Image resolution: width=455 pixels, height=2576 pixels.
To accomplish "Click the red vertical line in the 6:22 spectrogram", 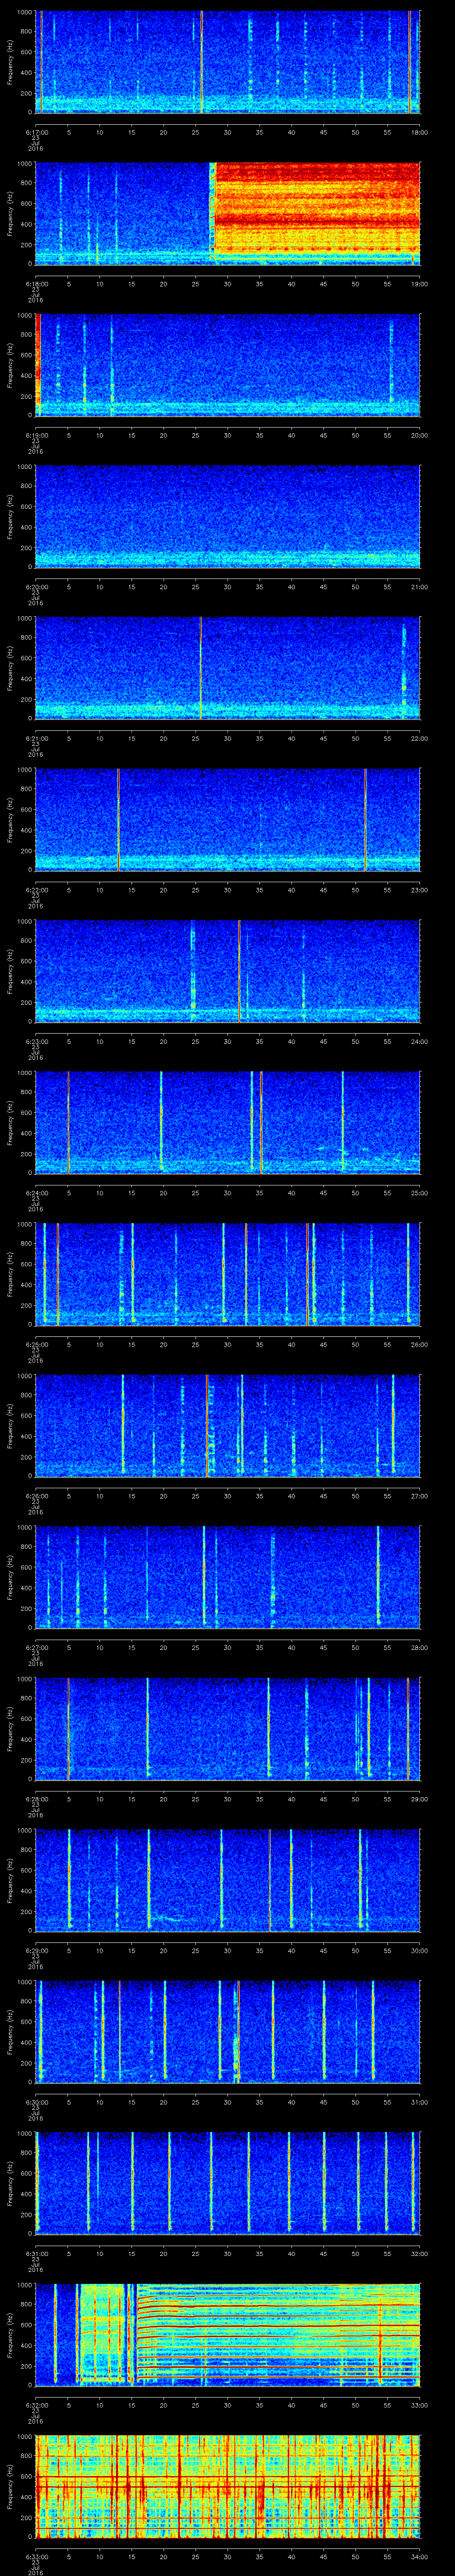I will [x=118, y=819].
